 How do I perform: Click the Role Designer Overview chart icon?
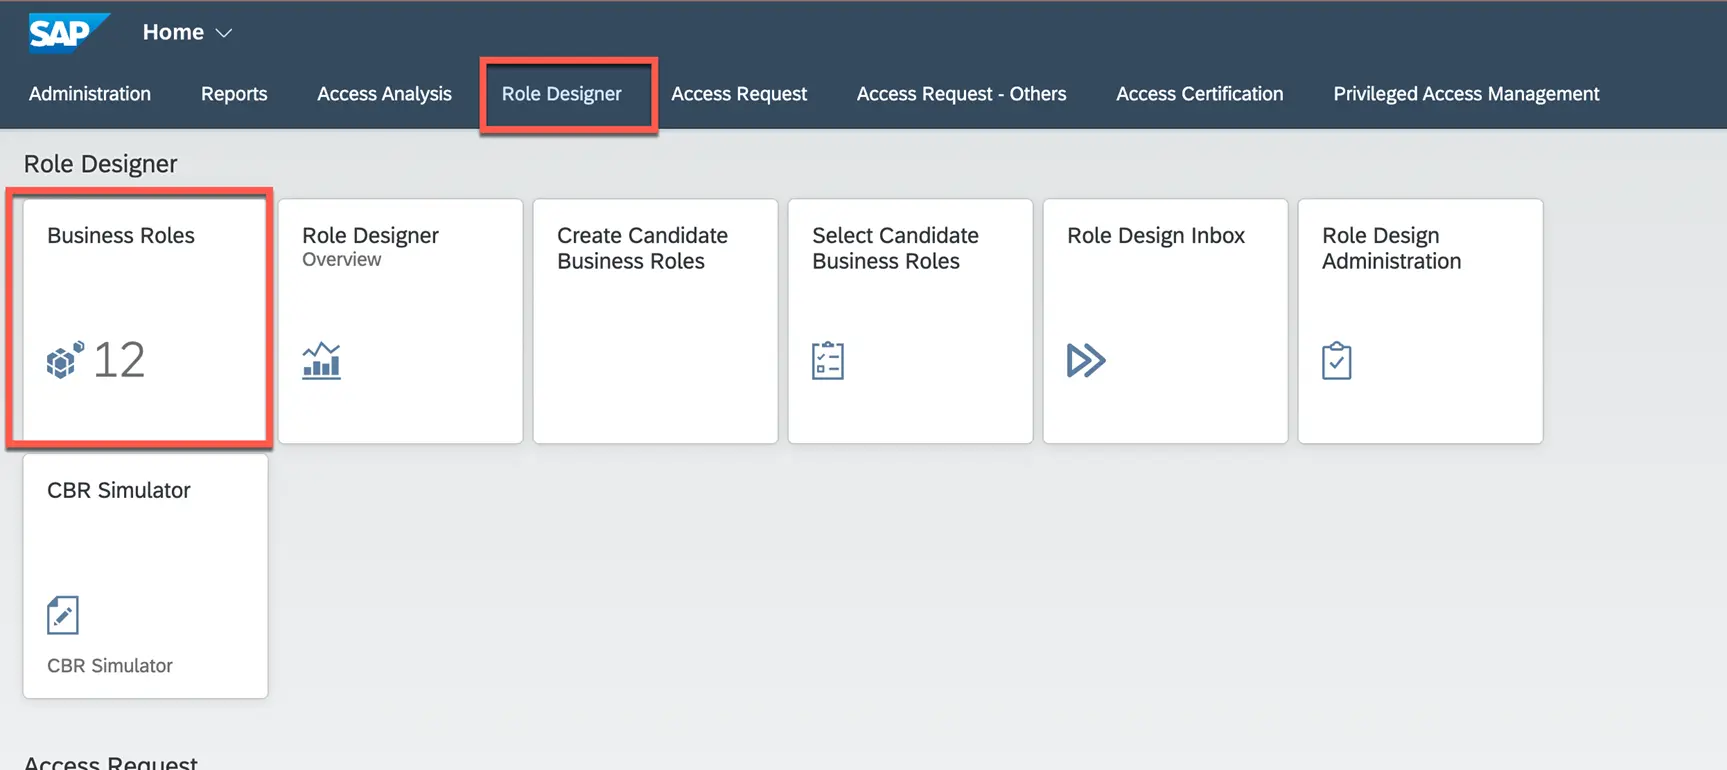(x=321, y=360)
